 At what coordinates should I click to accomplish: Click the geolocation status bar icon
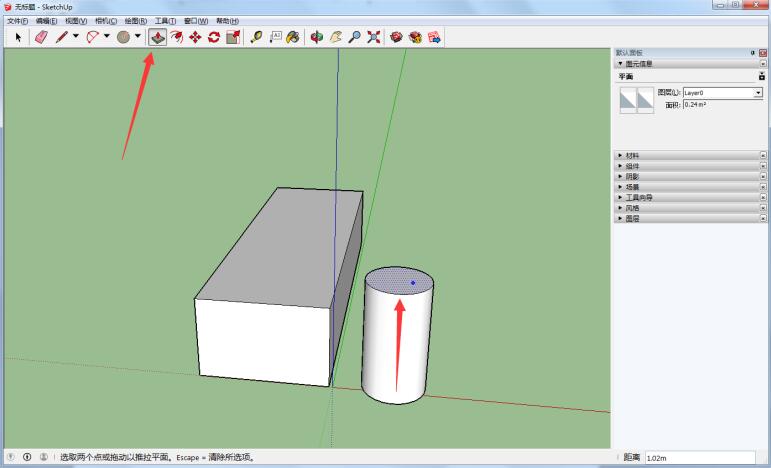[10, 458]
